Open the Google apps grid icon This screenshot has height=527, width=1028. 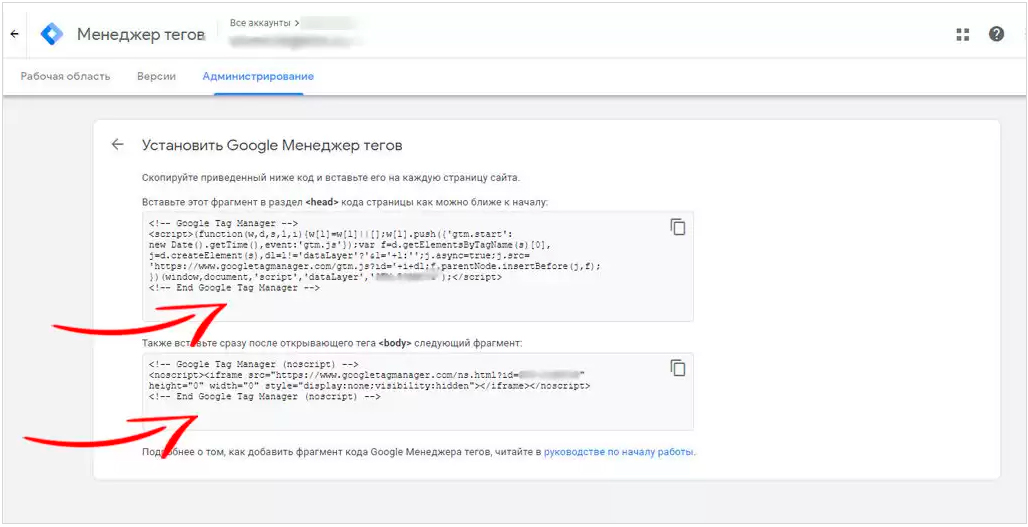click(962, 35)
